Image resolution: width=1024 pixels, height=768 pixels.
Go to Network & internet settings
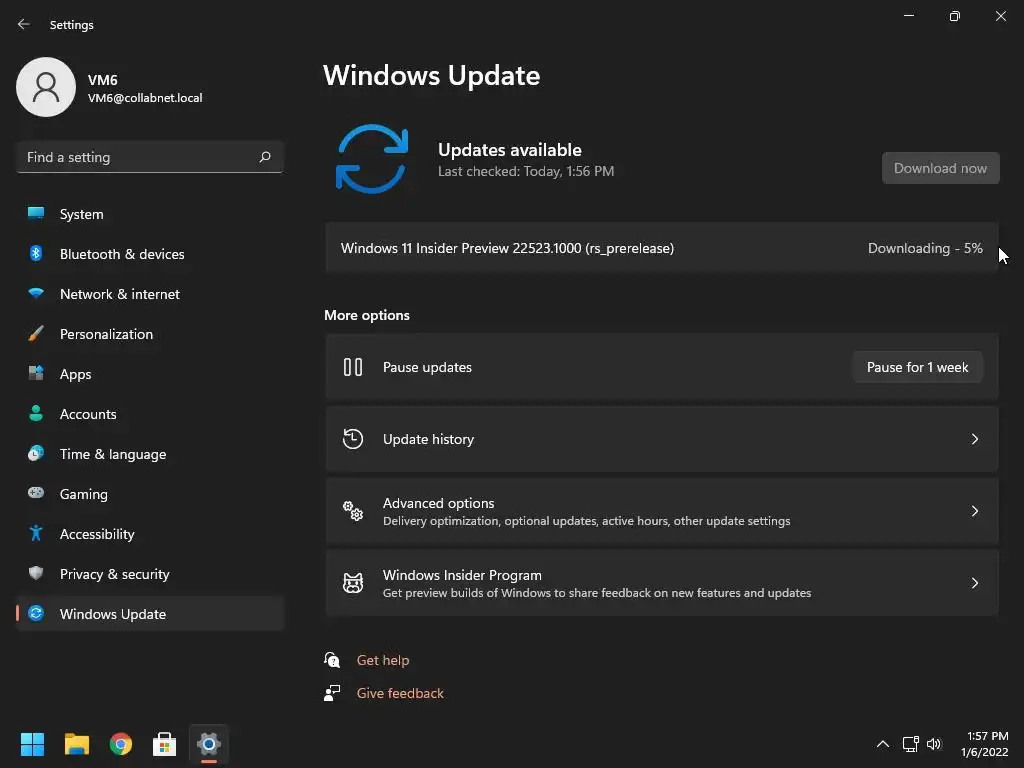(150, 293)
